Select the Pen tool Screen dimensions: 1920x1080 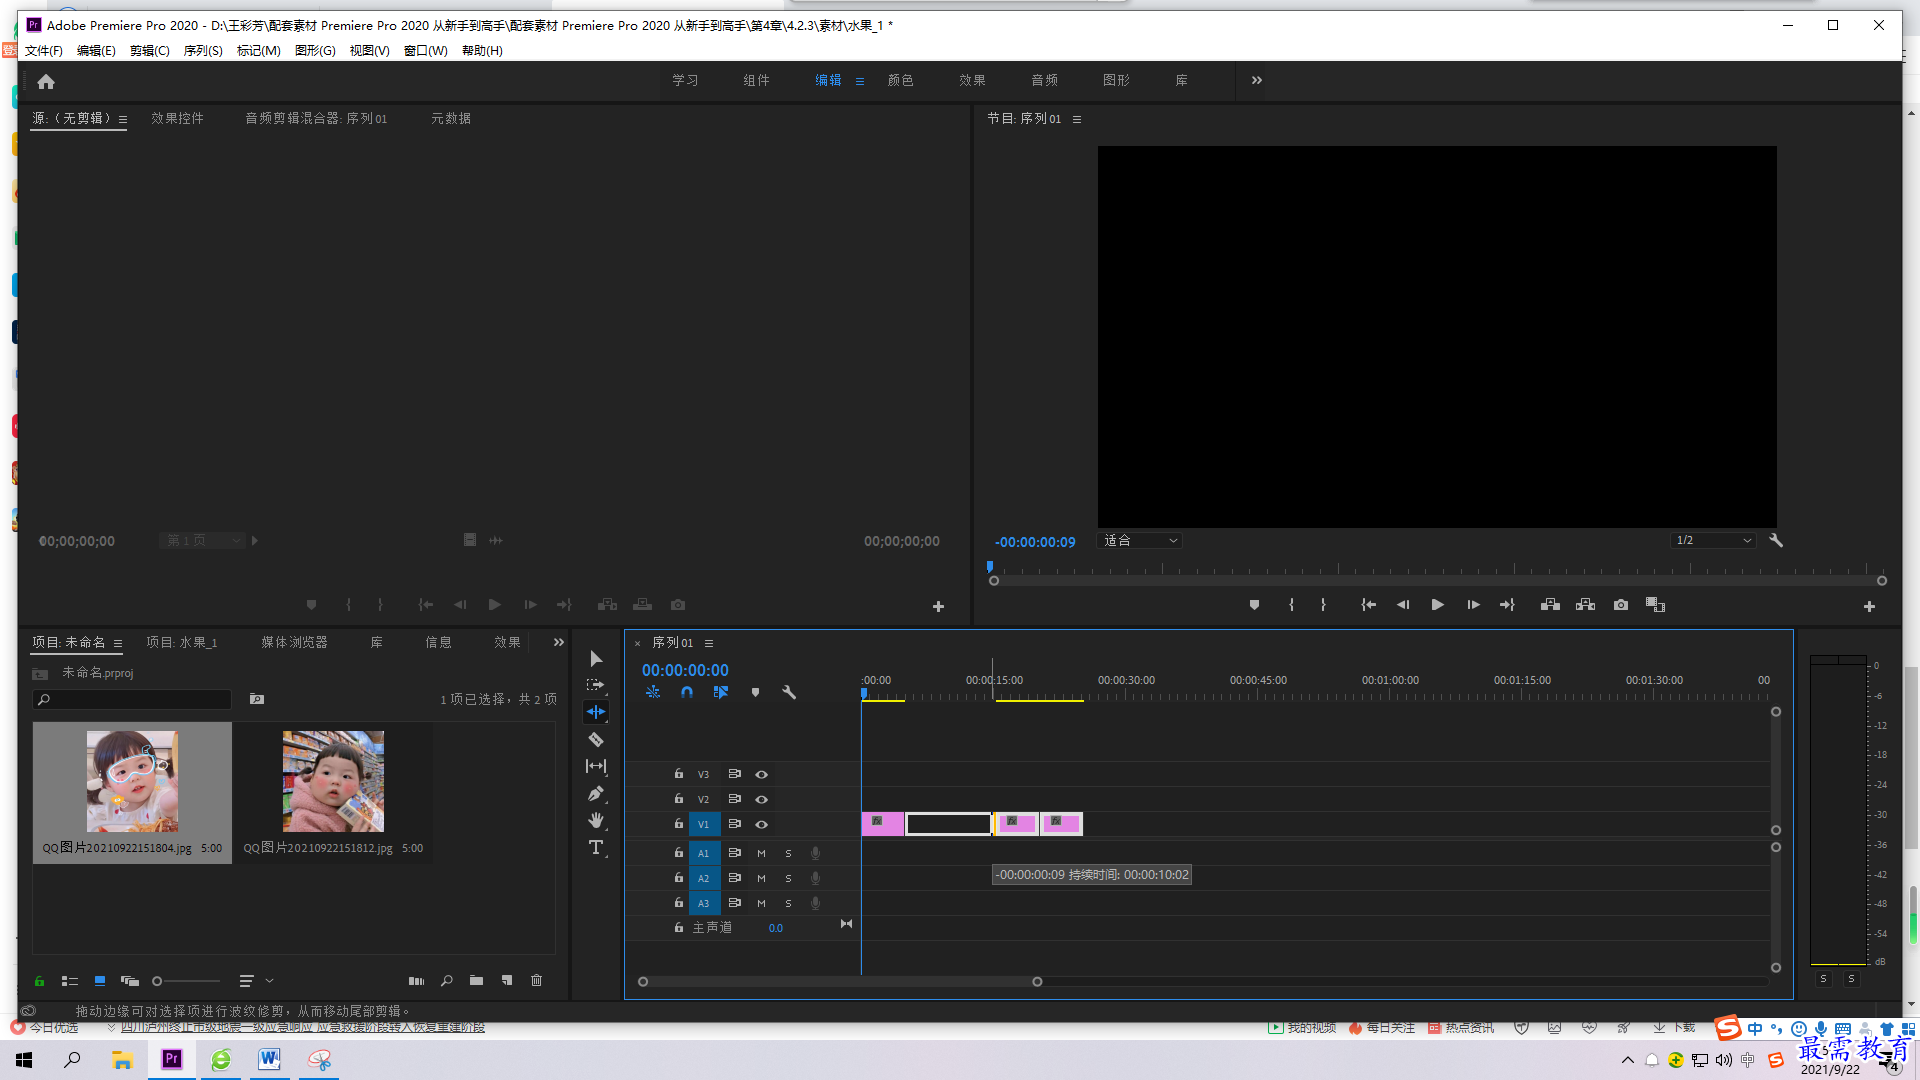596,794
